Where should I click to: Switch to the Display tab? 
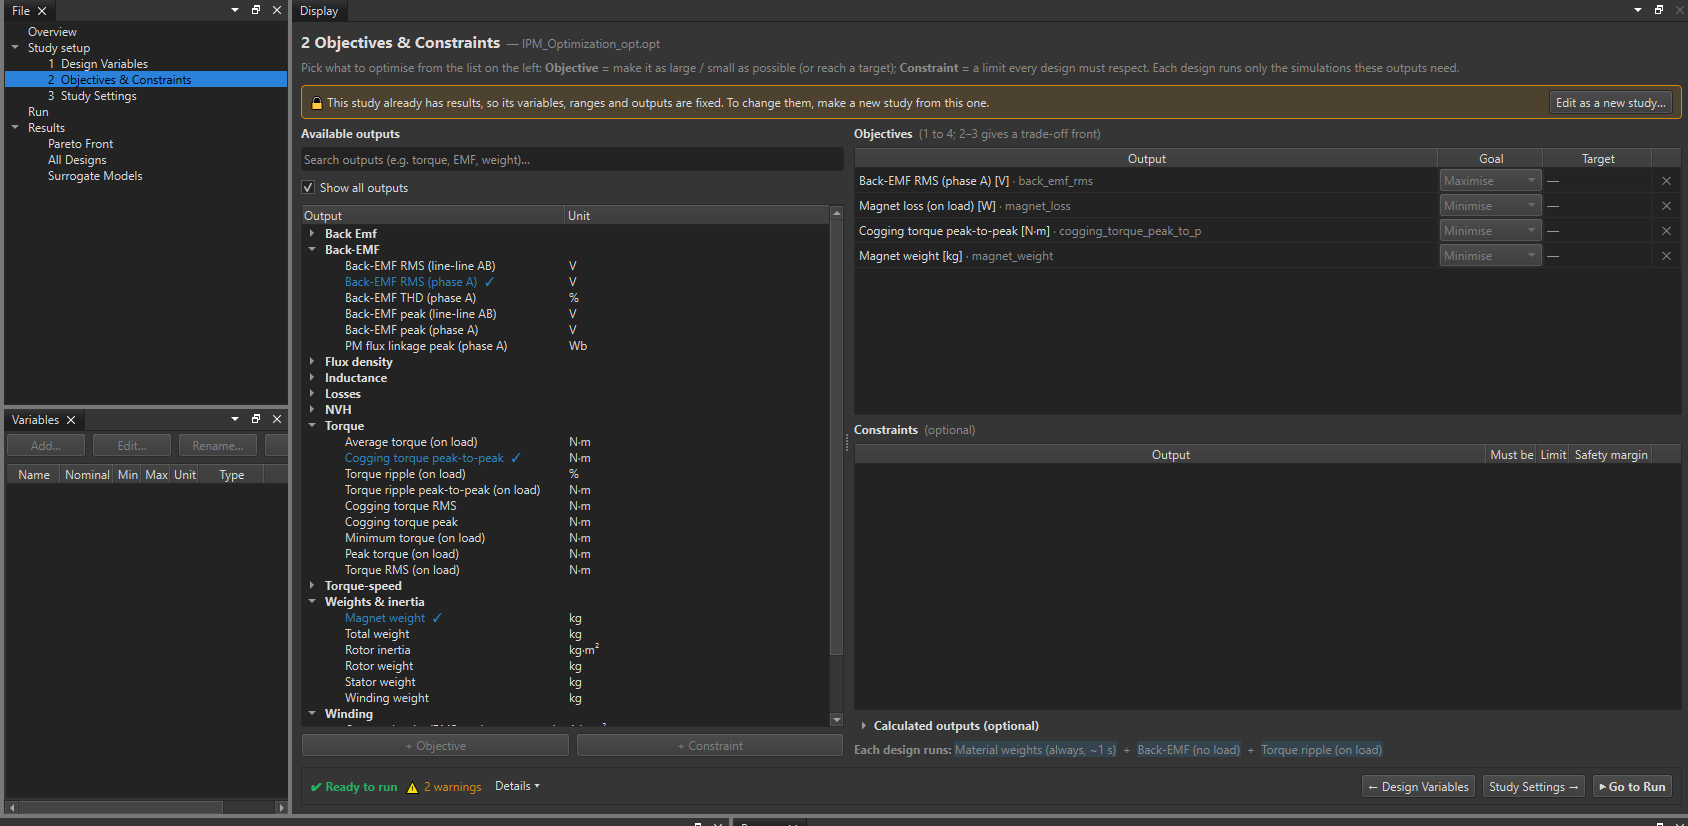(319, 11)
